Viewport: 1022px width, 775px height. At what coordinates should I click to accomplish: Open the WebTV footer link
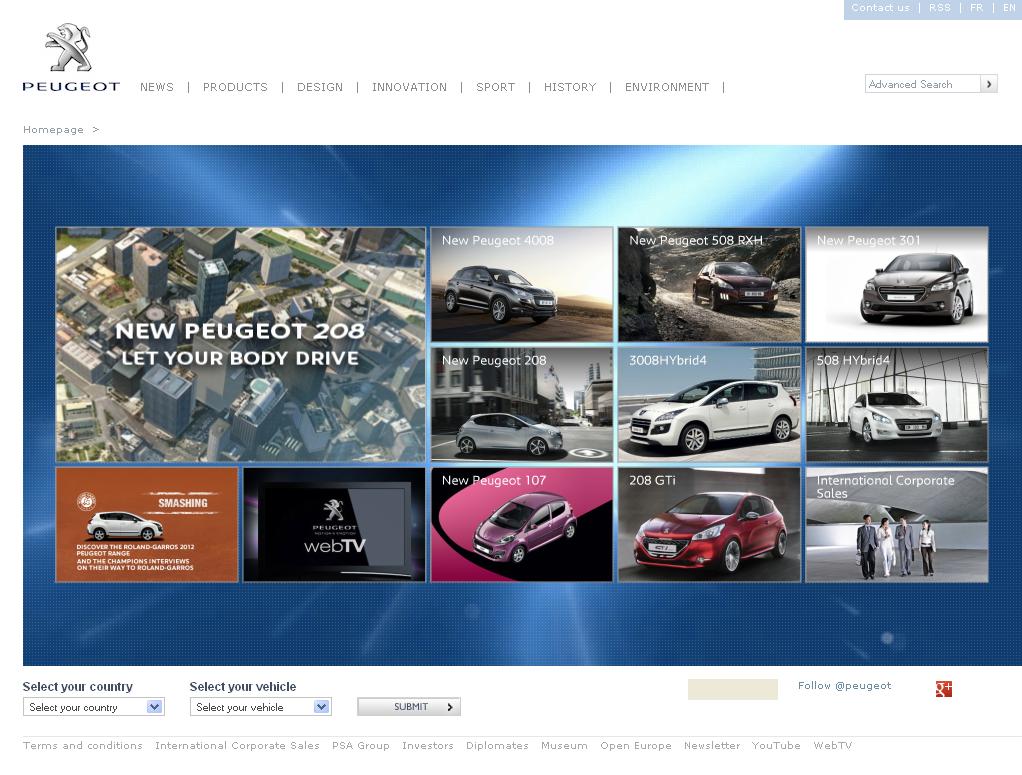pos(833,746)
